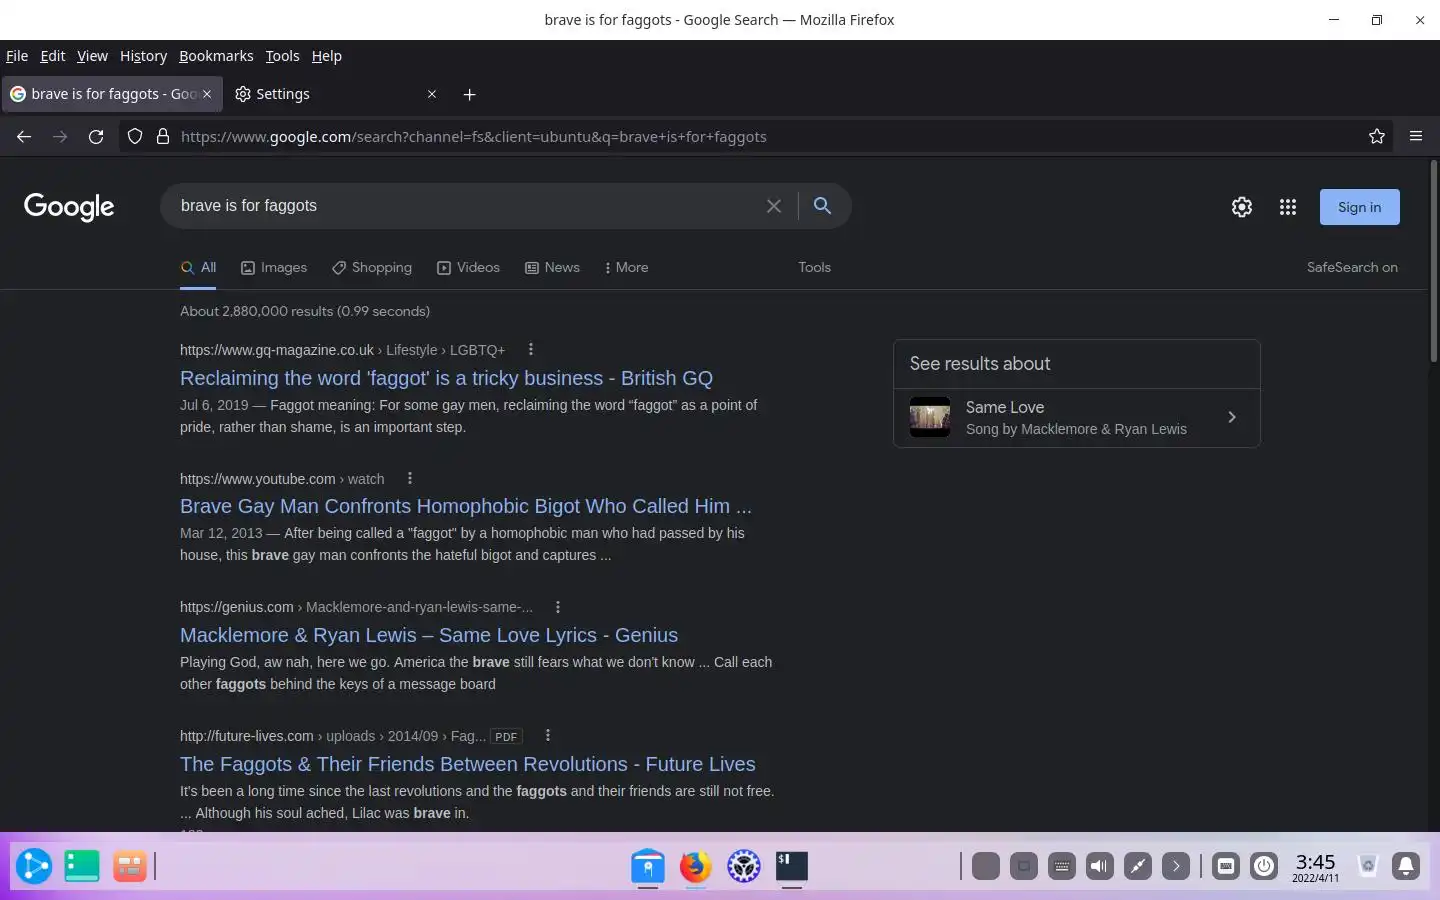Viewport: 1440px width, 900px height.
Task: Open the File menu
Action: point(17,56)
